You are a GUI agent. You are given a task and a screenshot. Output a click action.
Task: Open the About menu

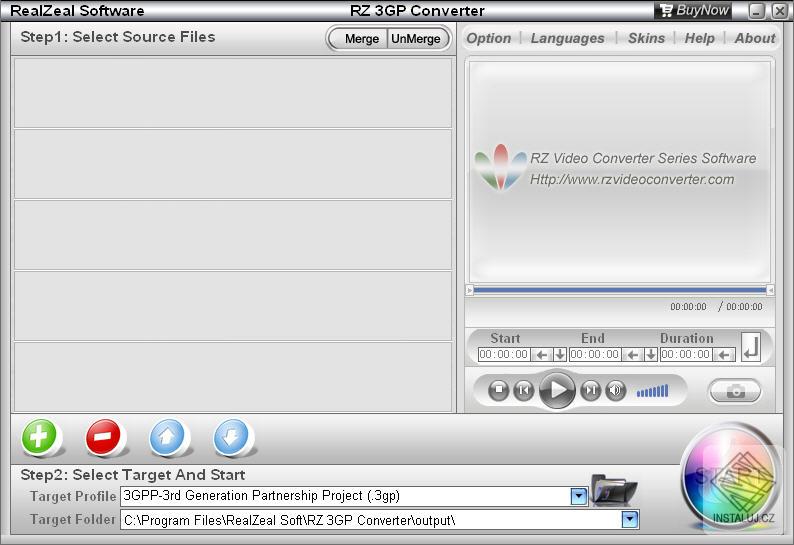click(x=755, y=38)
